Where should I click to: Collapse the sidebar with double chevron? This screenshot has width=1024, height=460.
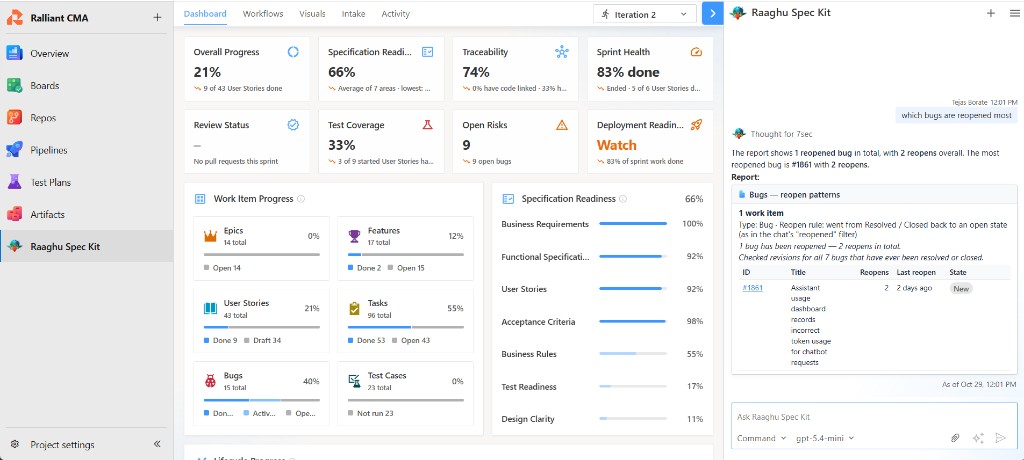[x=157, y=444]
